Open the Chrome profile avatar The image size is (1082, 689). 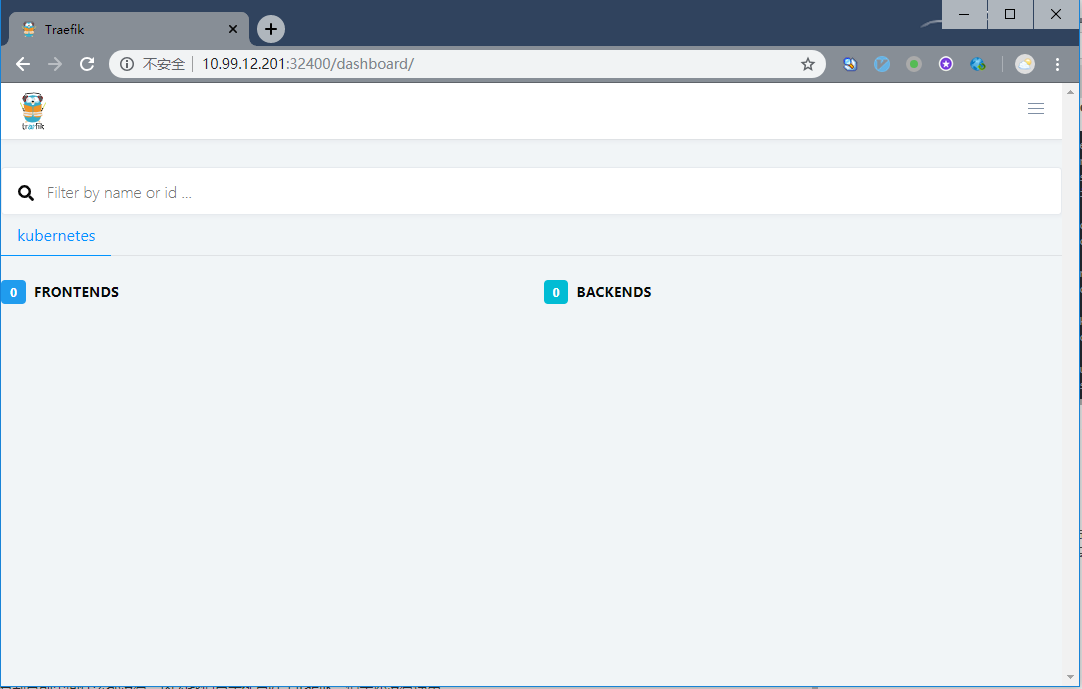point(1025,64)
